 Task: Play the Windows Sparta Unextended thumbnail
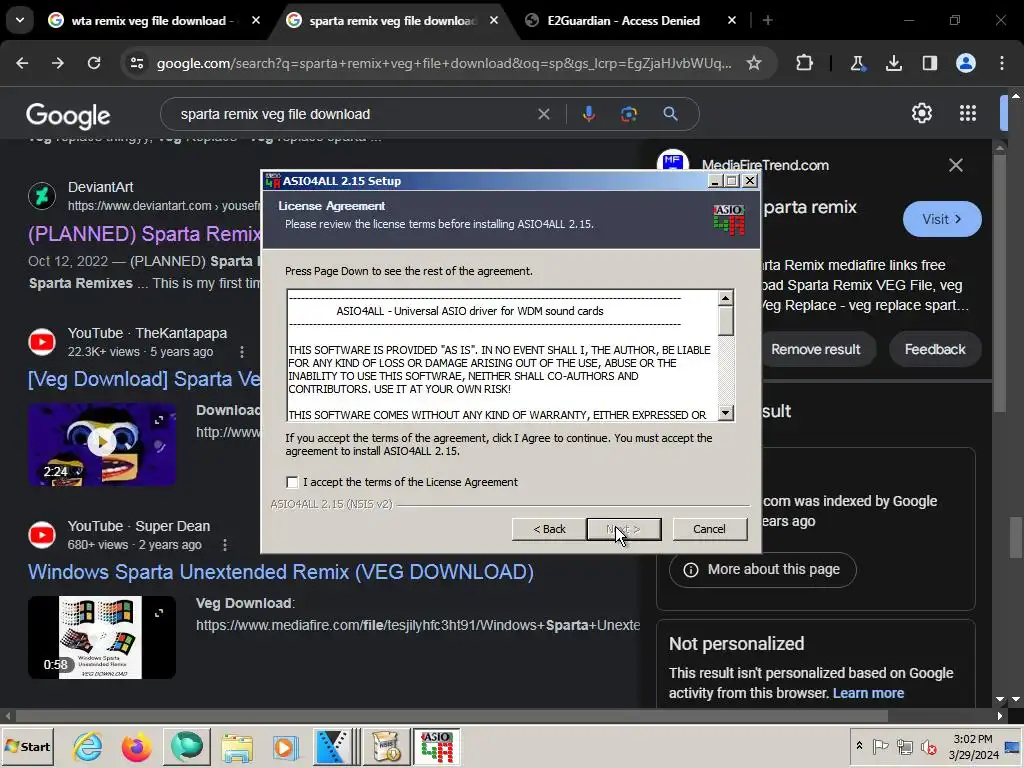(102, 637)
